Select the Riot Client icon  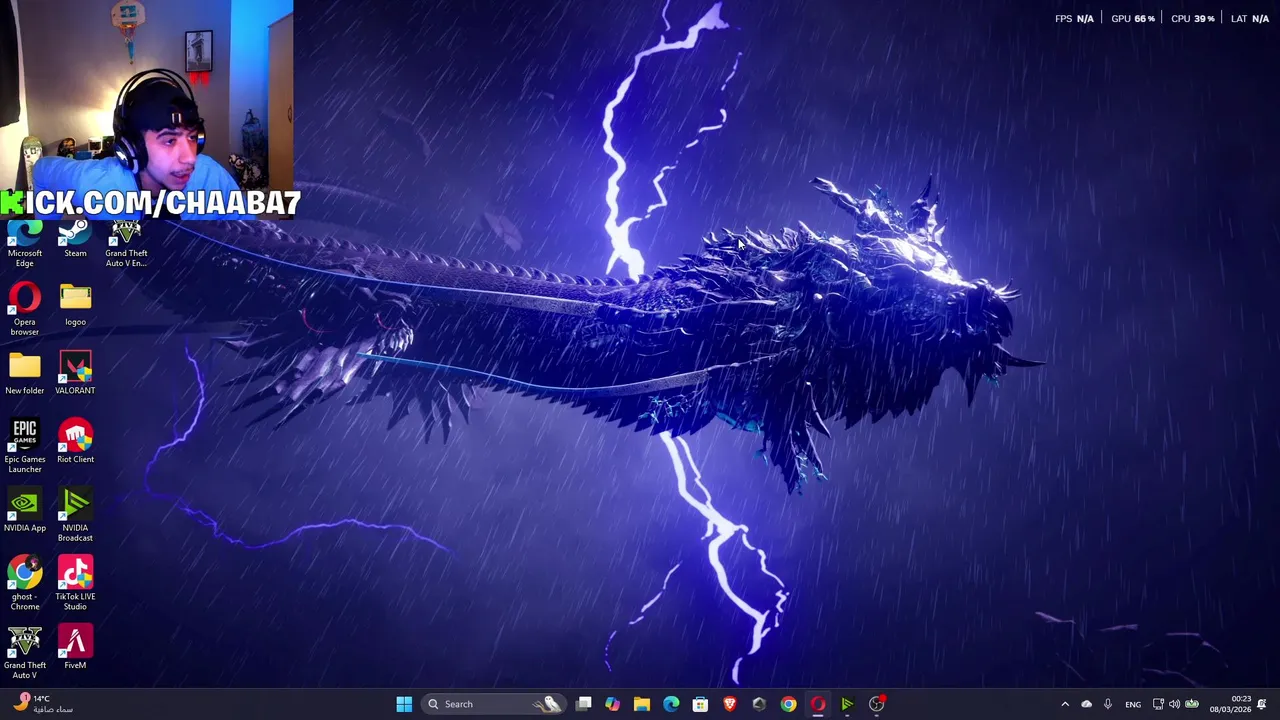pos(75,442)
